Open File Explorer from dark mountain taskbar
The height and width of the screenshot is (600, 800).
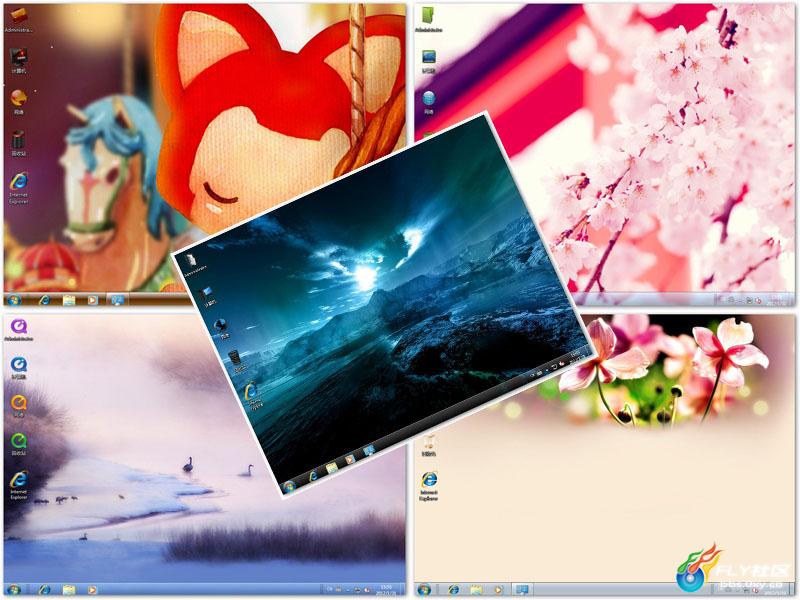click(332, 468)
